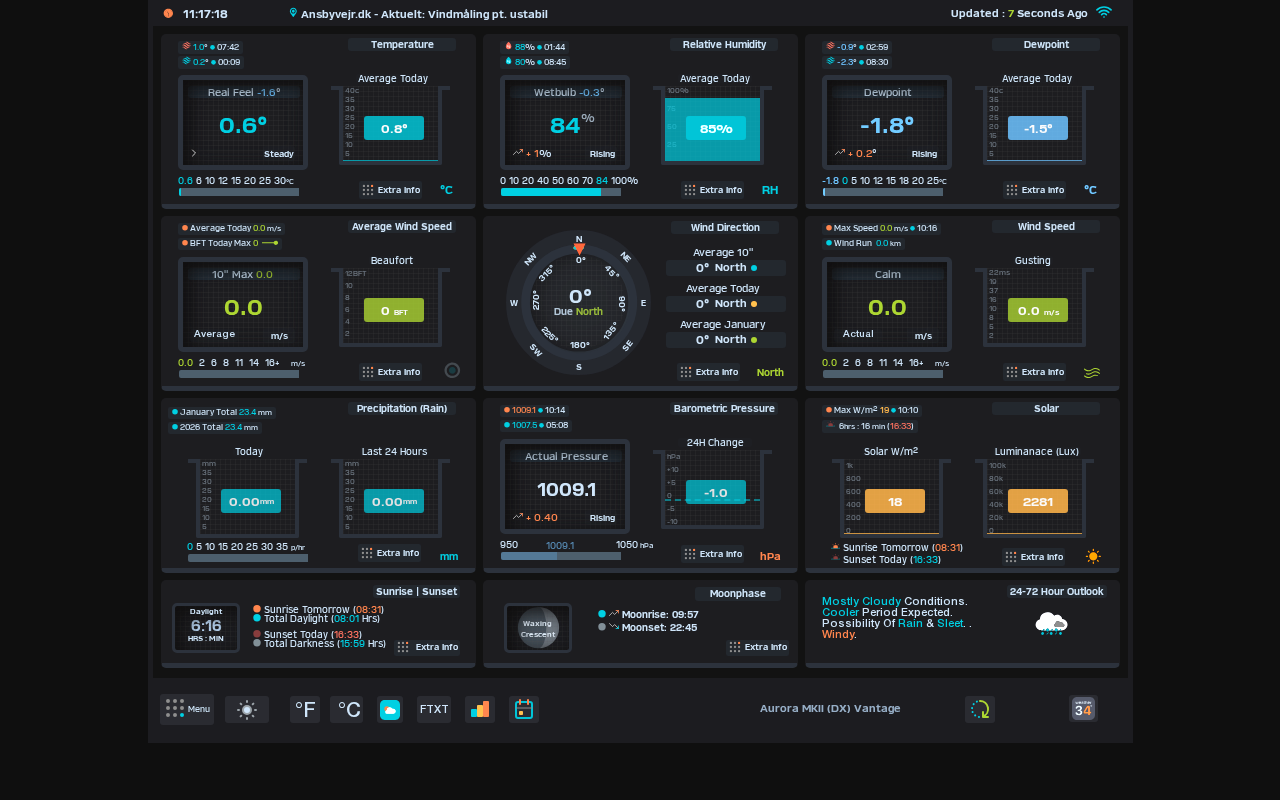Viewport: 1280px width, 800px height.
Task: Open the Menu button in bottom bar
Action: 187,709
